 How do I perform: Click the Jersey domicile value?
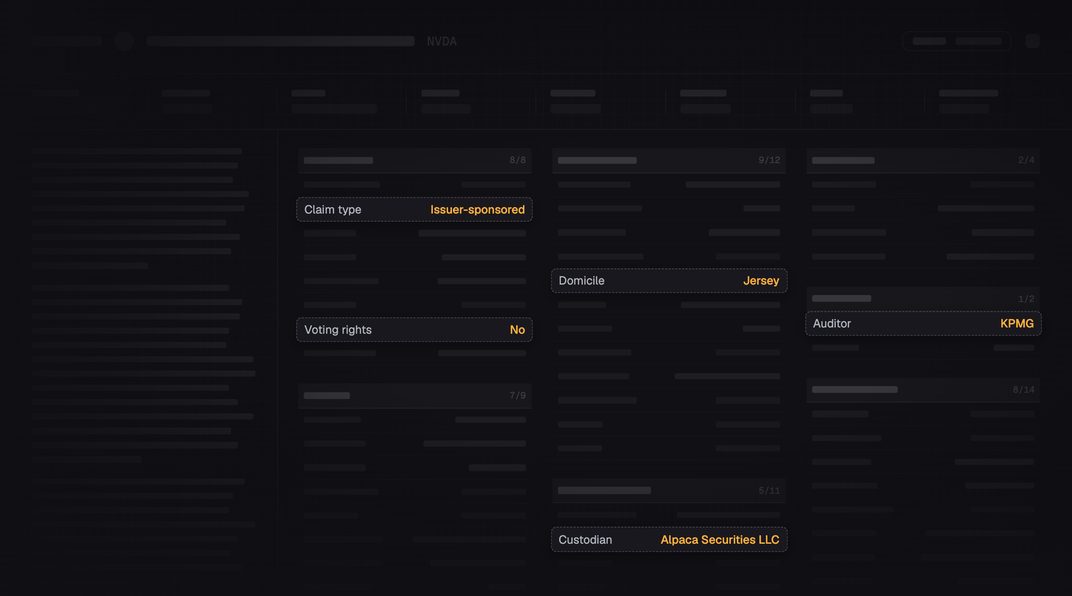761,281
